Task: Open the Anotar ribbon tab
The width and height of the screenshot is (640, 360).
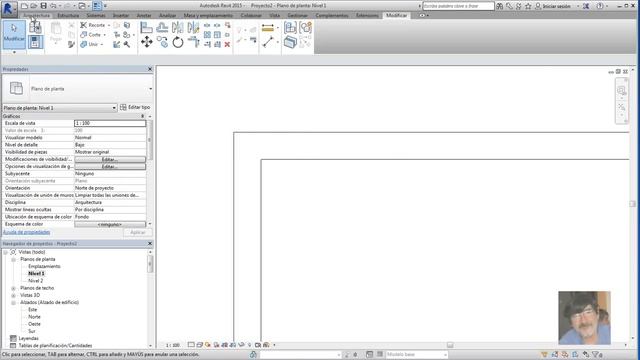Action: (x=144, y=16)
